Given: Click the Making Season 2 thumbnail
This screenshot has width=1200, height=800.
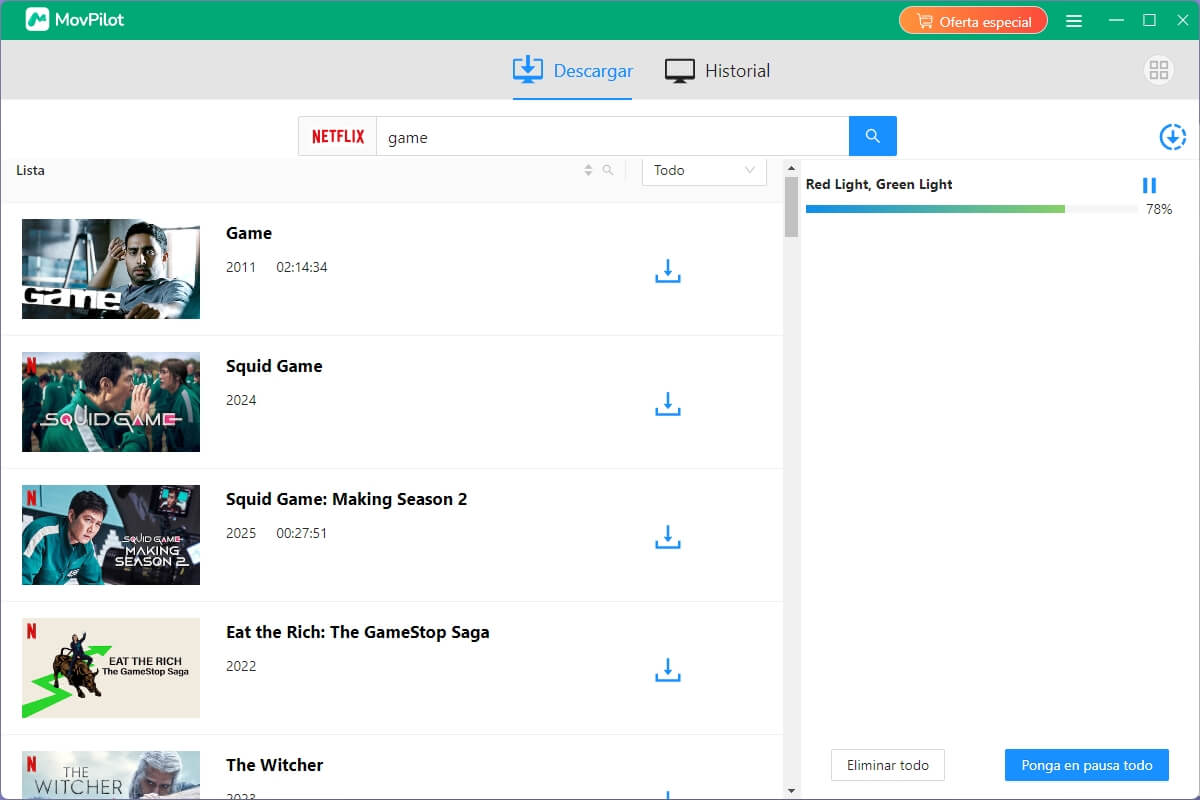Looking at the screenshot, I should point(111,535).
